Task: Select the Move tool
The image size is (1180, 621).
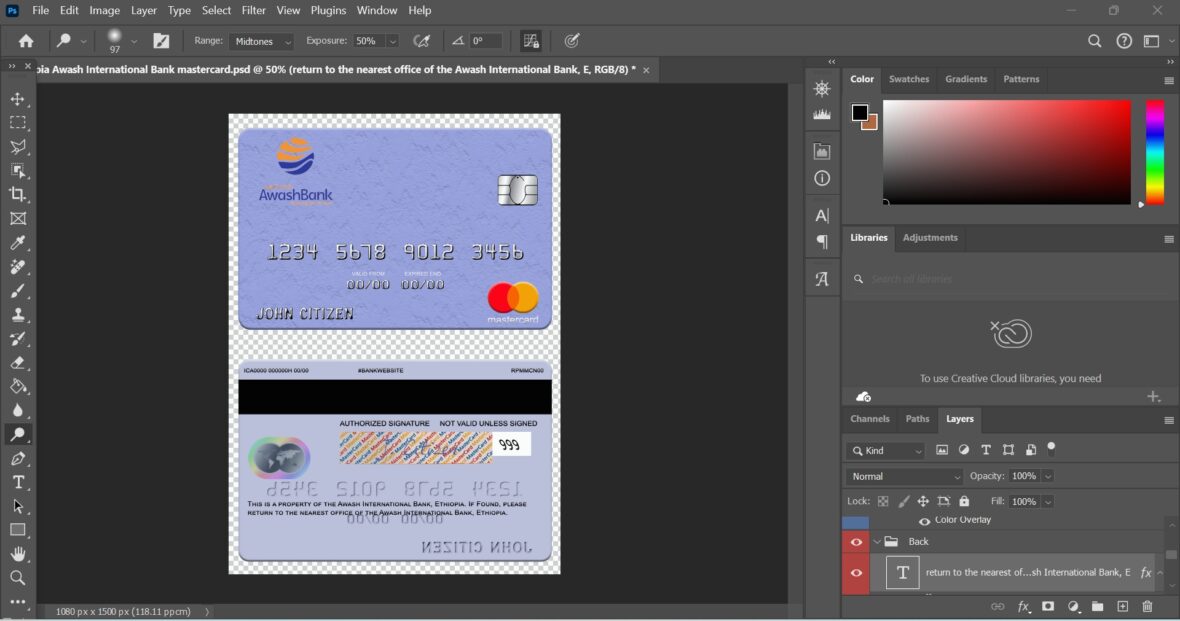Action: pos(18,99)
